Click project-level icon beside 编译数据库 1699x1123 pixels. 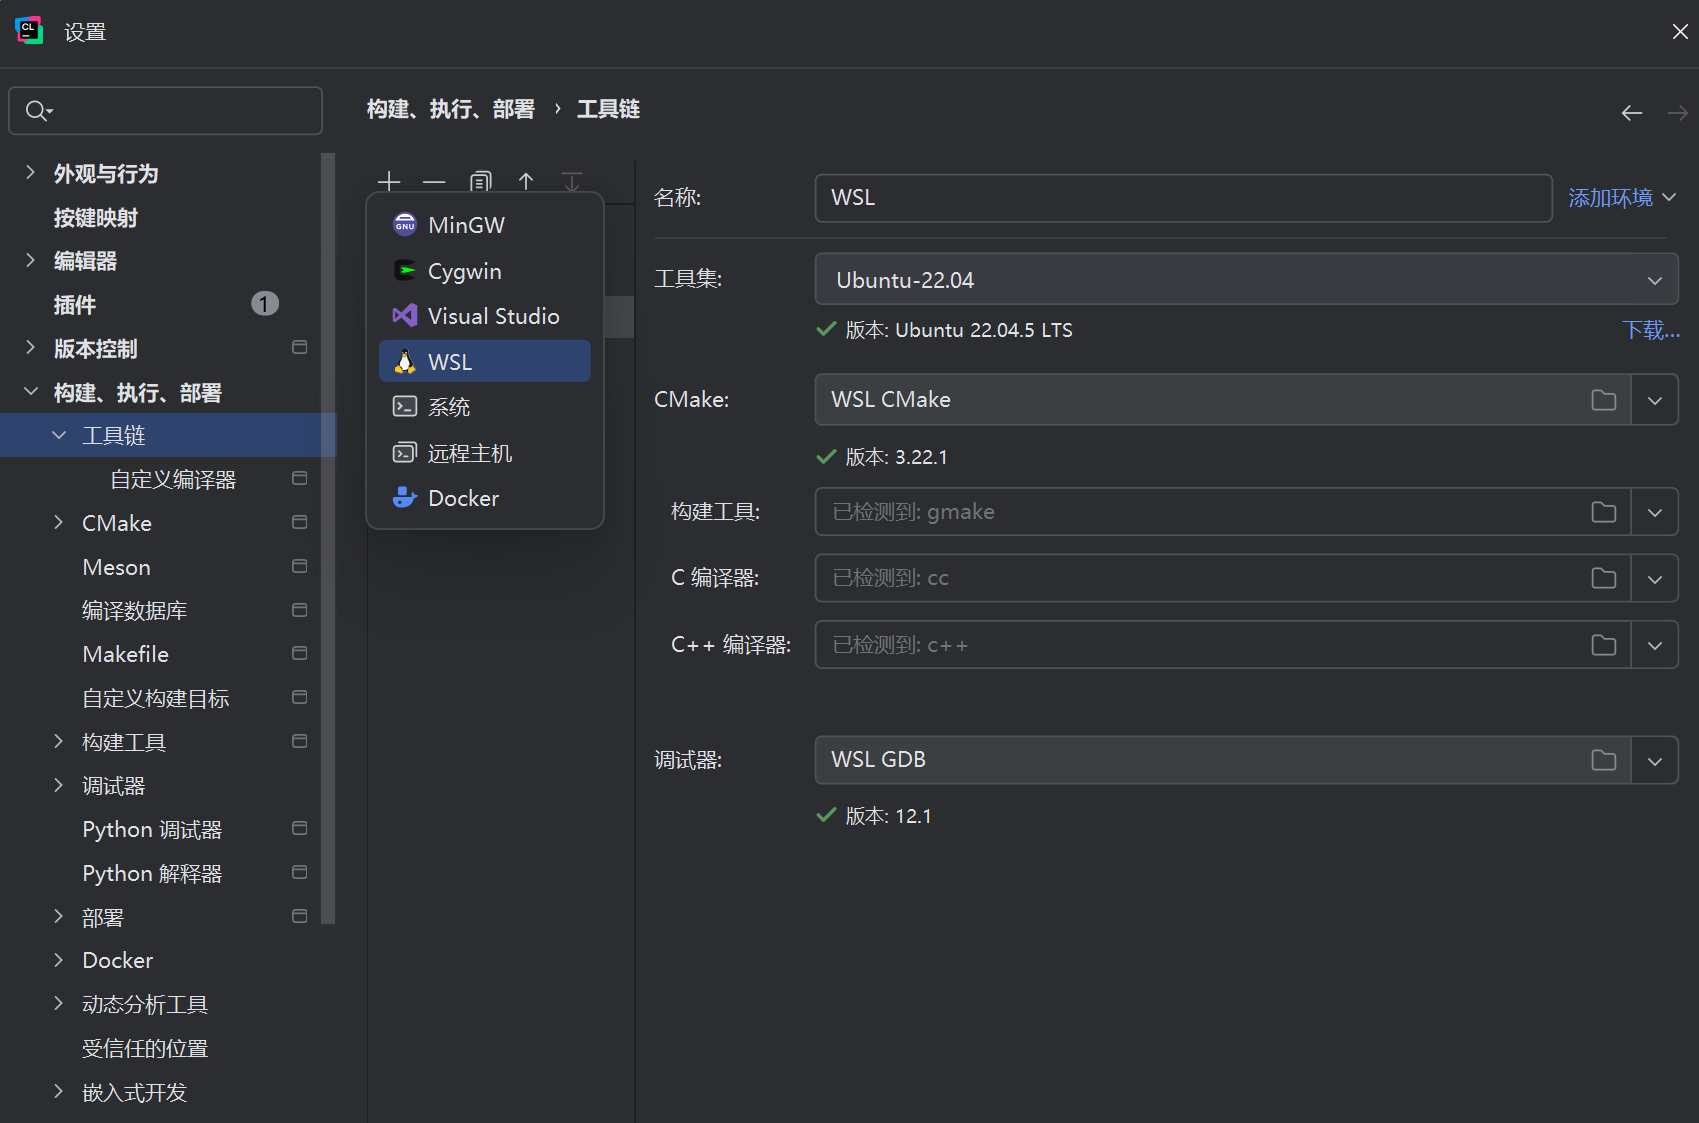(x=299, y=610)
